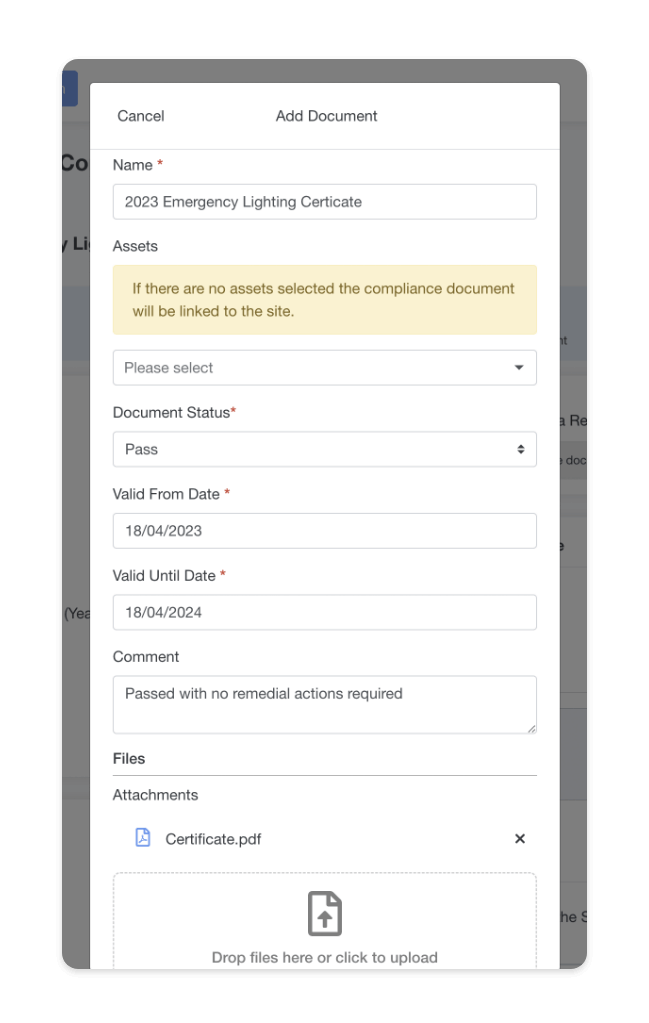Remove the Certificate.pdf attachment
Image resolution: width=649 pixels, height=1023 pixels.
[520, 838]
